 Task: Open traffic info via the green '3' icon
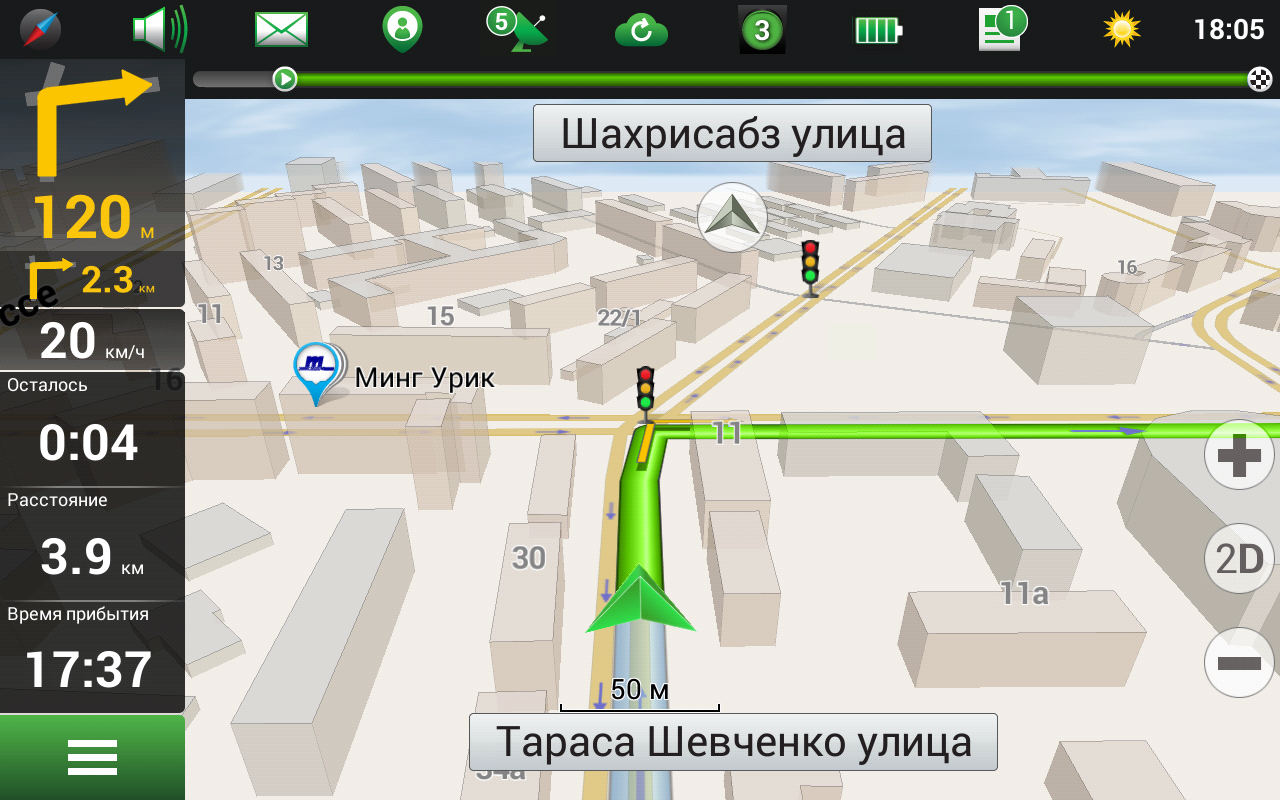click(761, 28)
